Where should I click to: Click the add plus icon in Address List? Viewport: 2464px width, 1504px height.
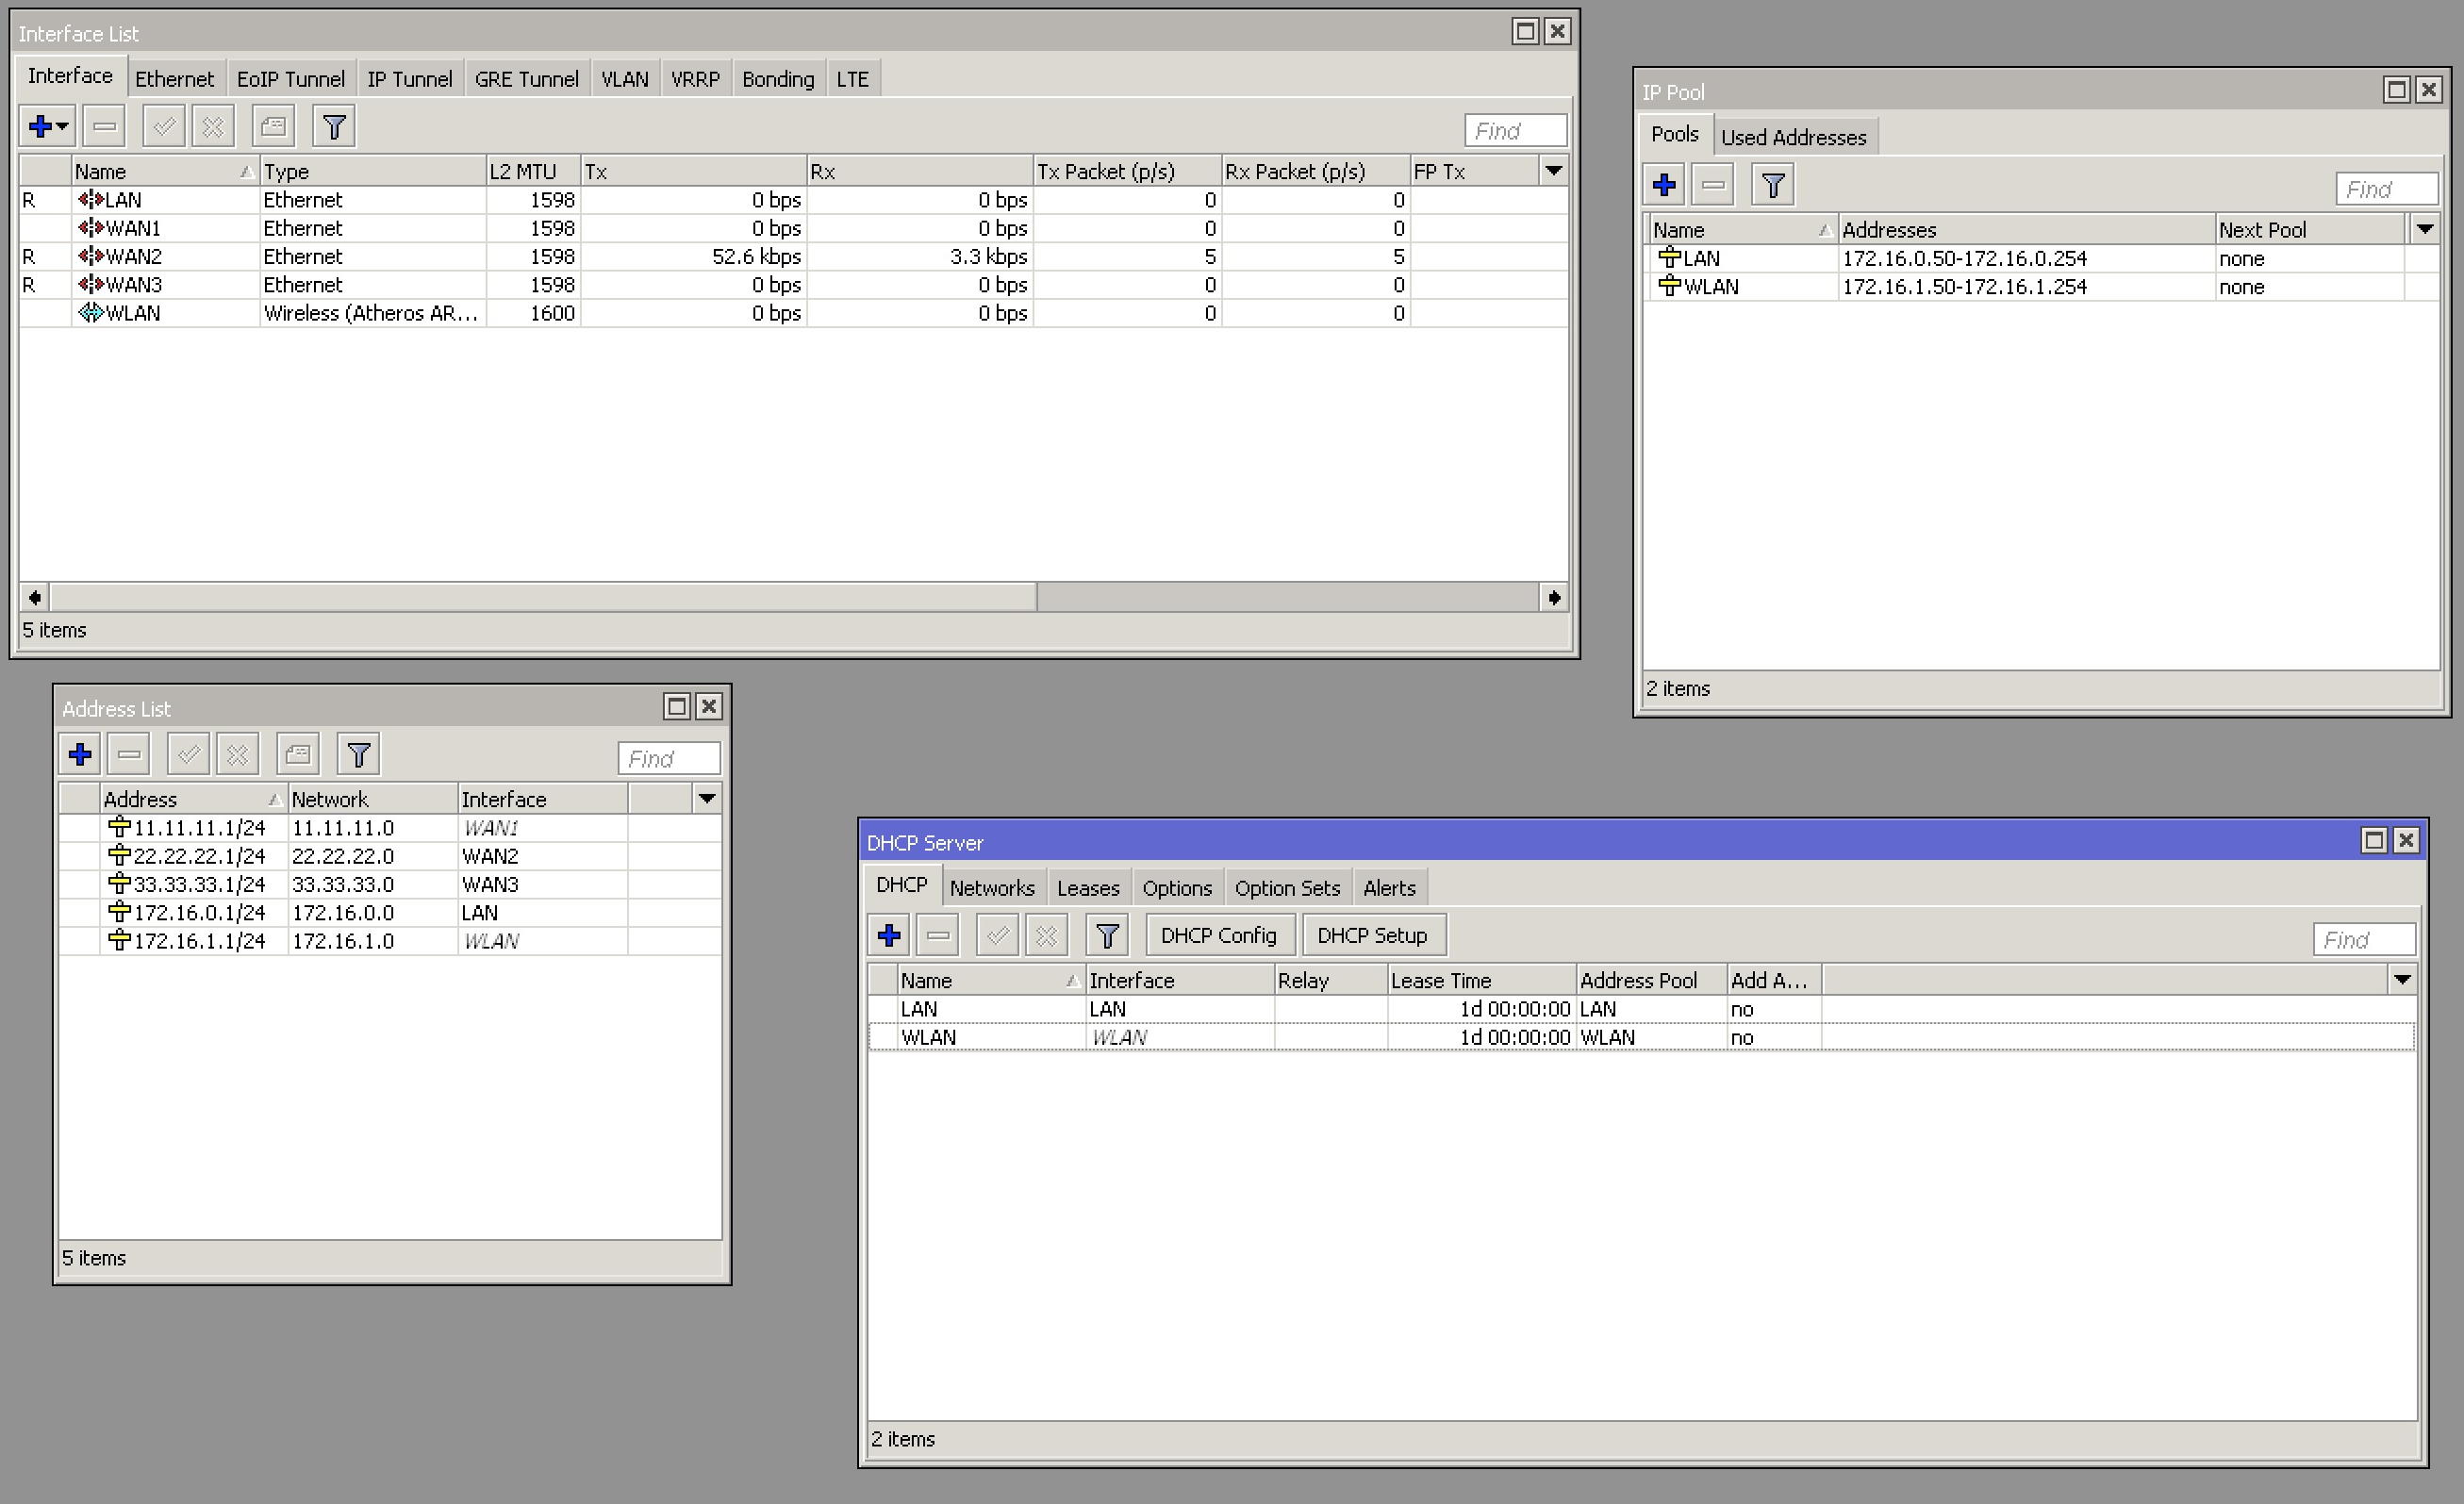pos(81,755)
